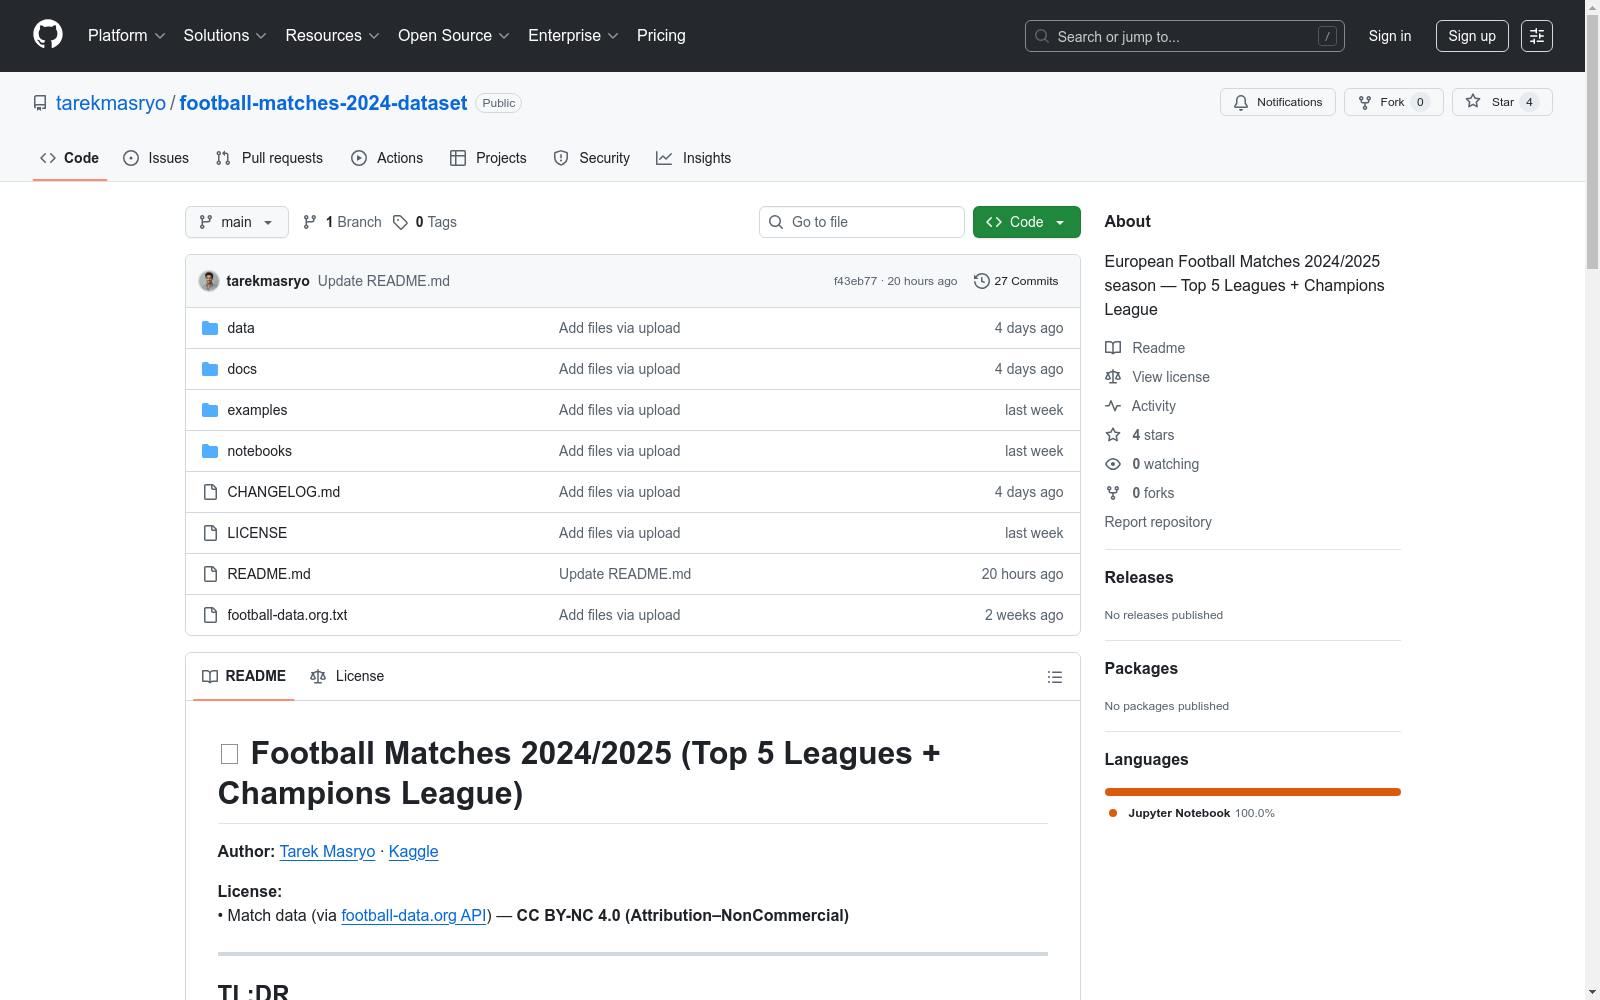Click the accessibility settings icon in header
The image size is (1600, 1000).
(x=1536, y=36)
